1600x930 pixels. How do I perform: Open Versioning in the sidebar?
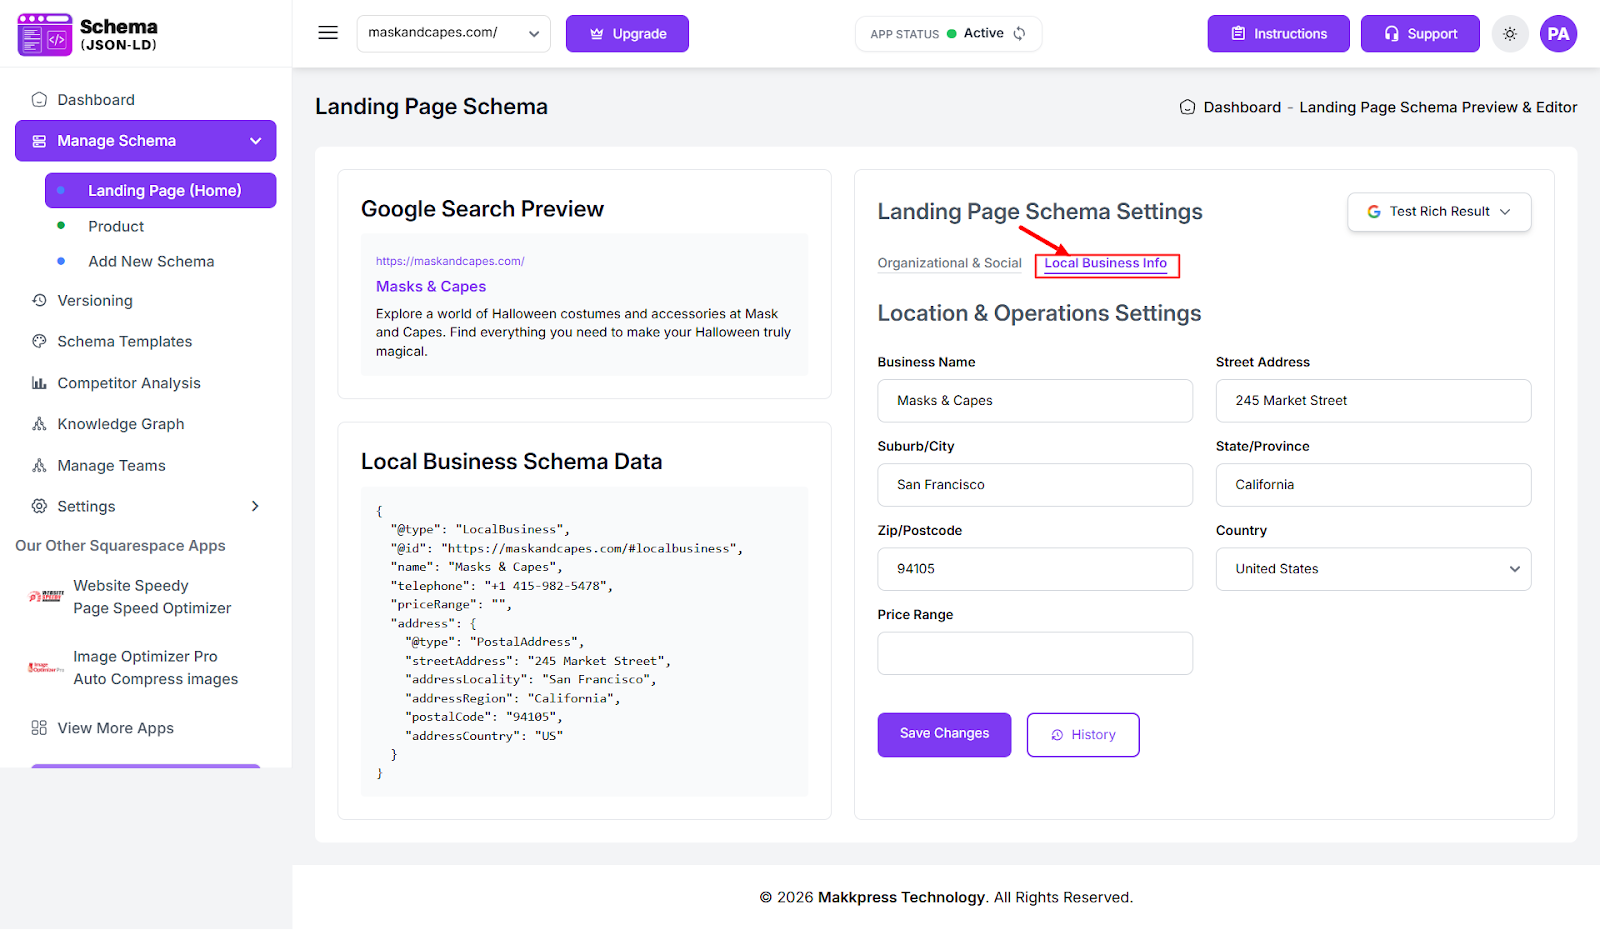coord(94,301)
